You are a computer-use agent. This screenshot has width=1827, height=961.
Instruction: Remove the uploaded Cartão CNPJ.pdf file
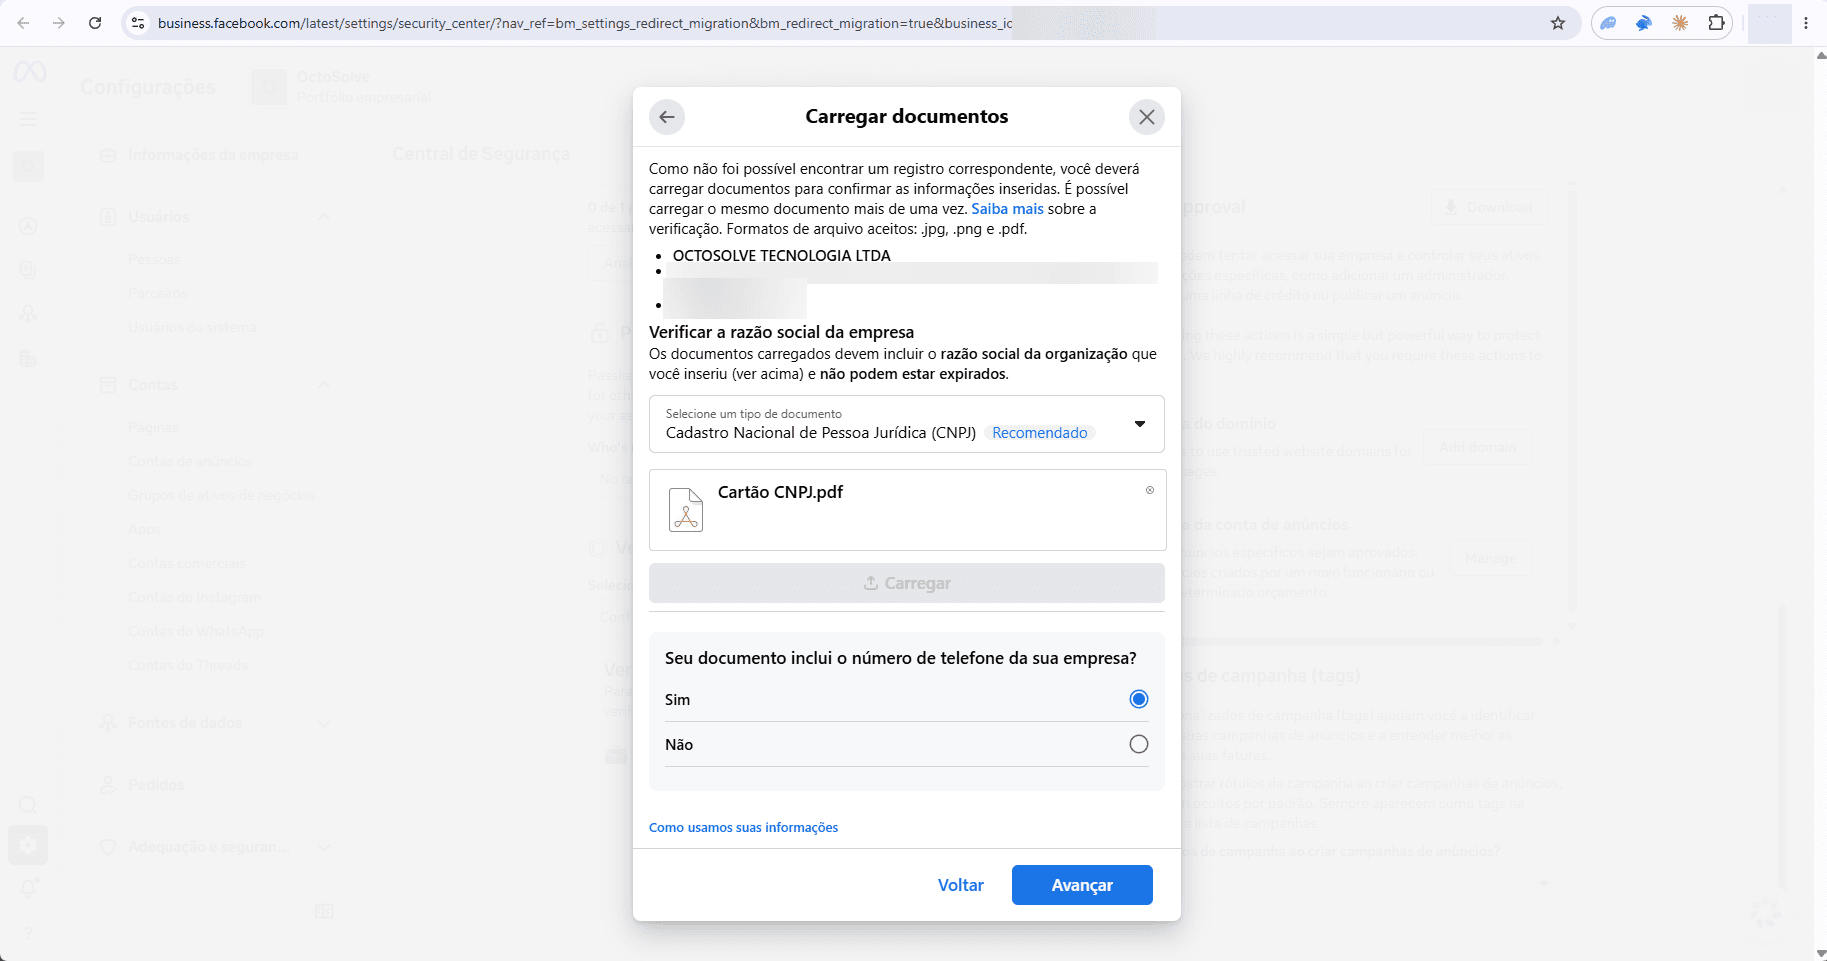1150,490
